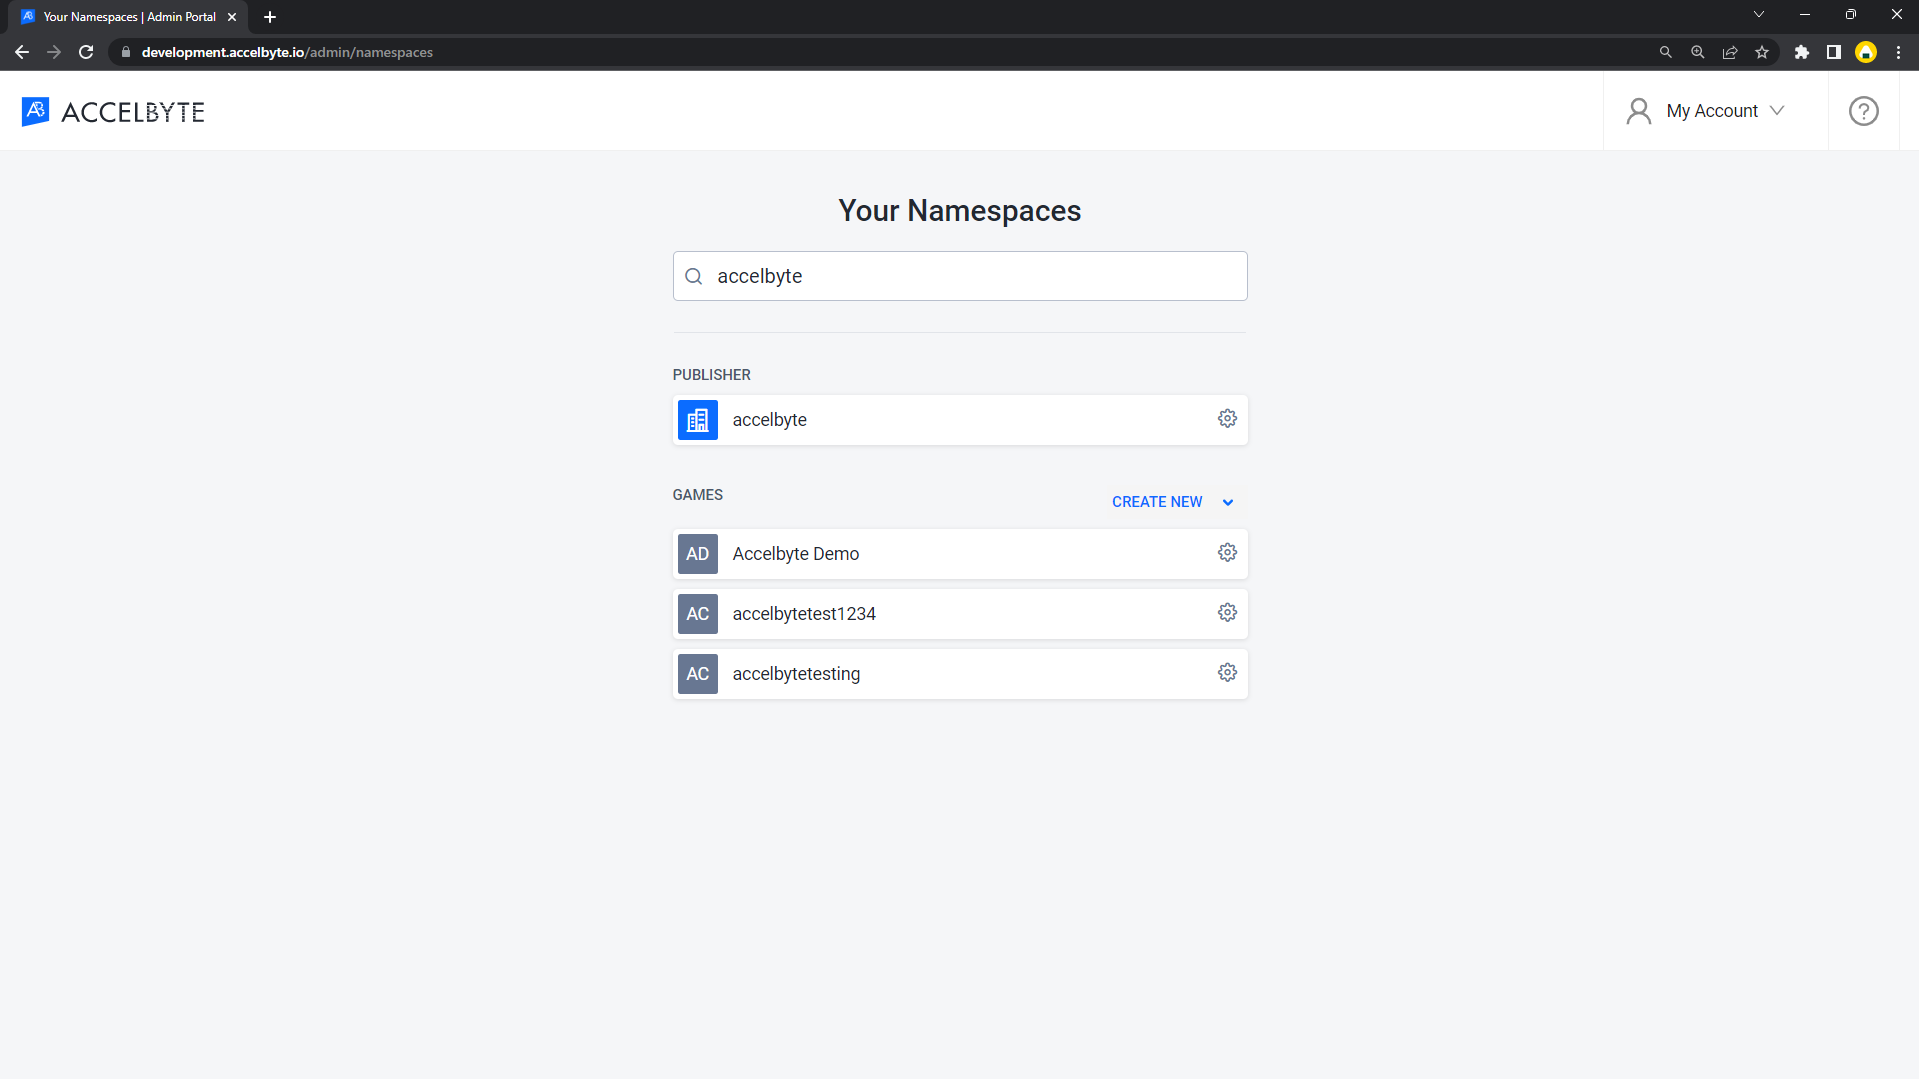This screenshot has height=1079, width=1919.
Task: Click the search icon in address bar
Action: (x=1666, y=52)
